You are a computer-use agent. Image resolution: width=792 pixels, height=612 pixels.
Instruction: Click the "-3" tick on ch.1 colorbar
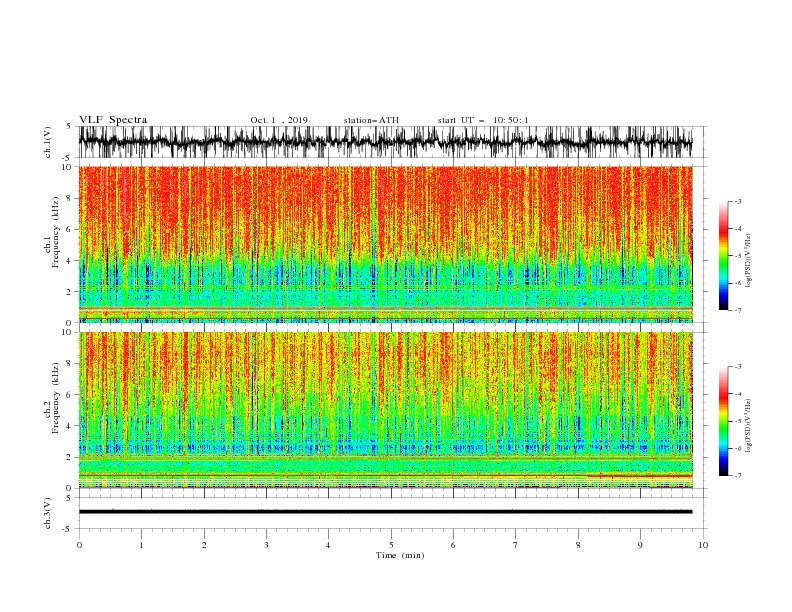pos(738,201)
